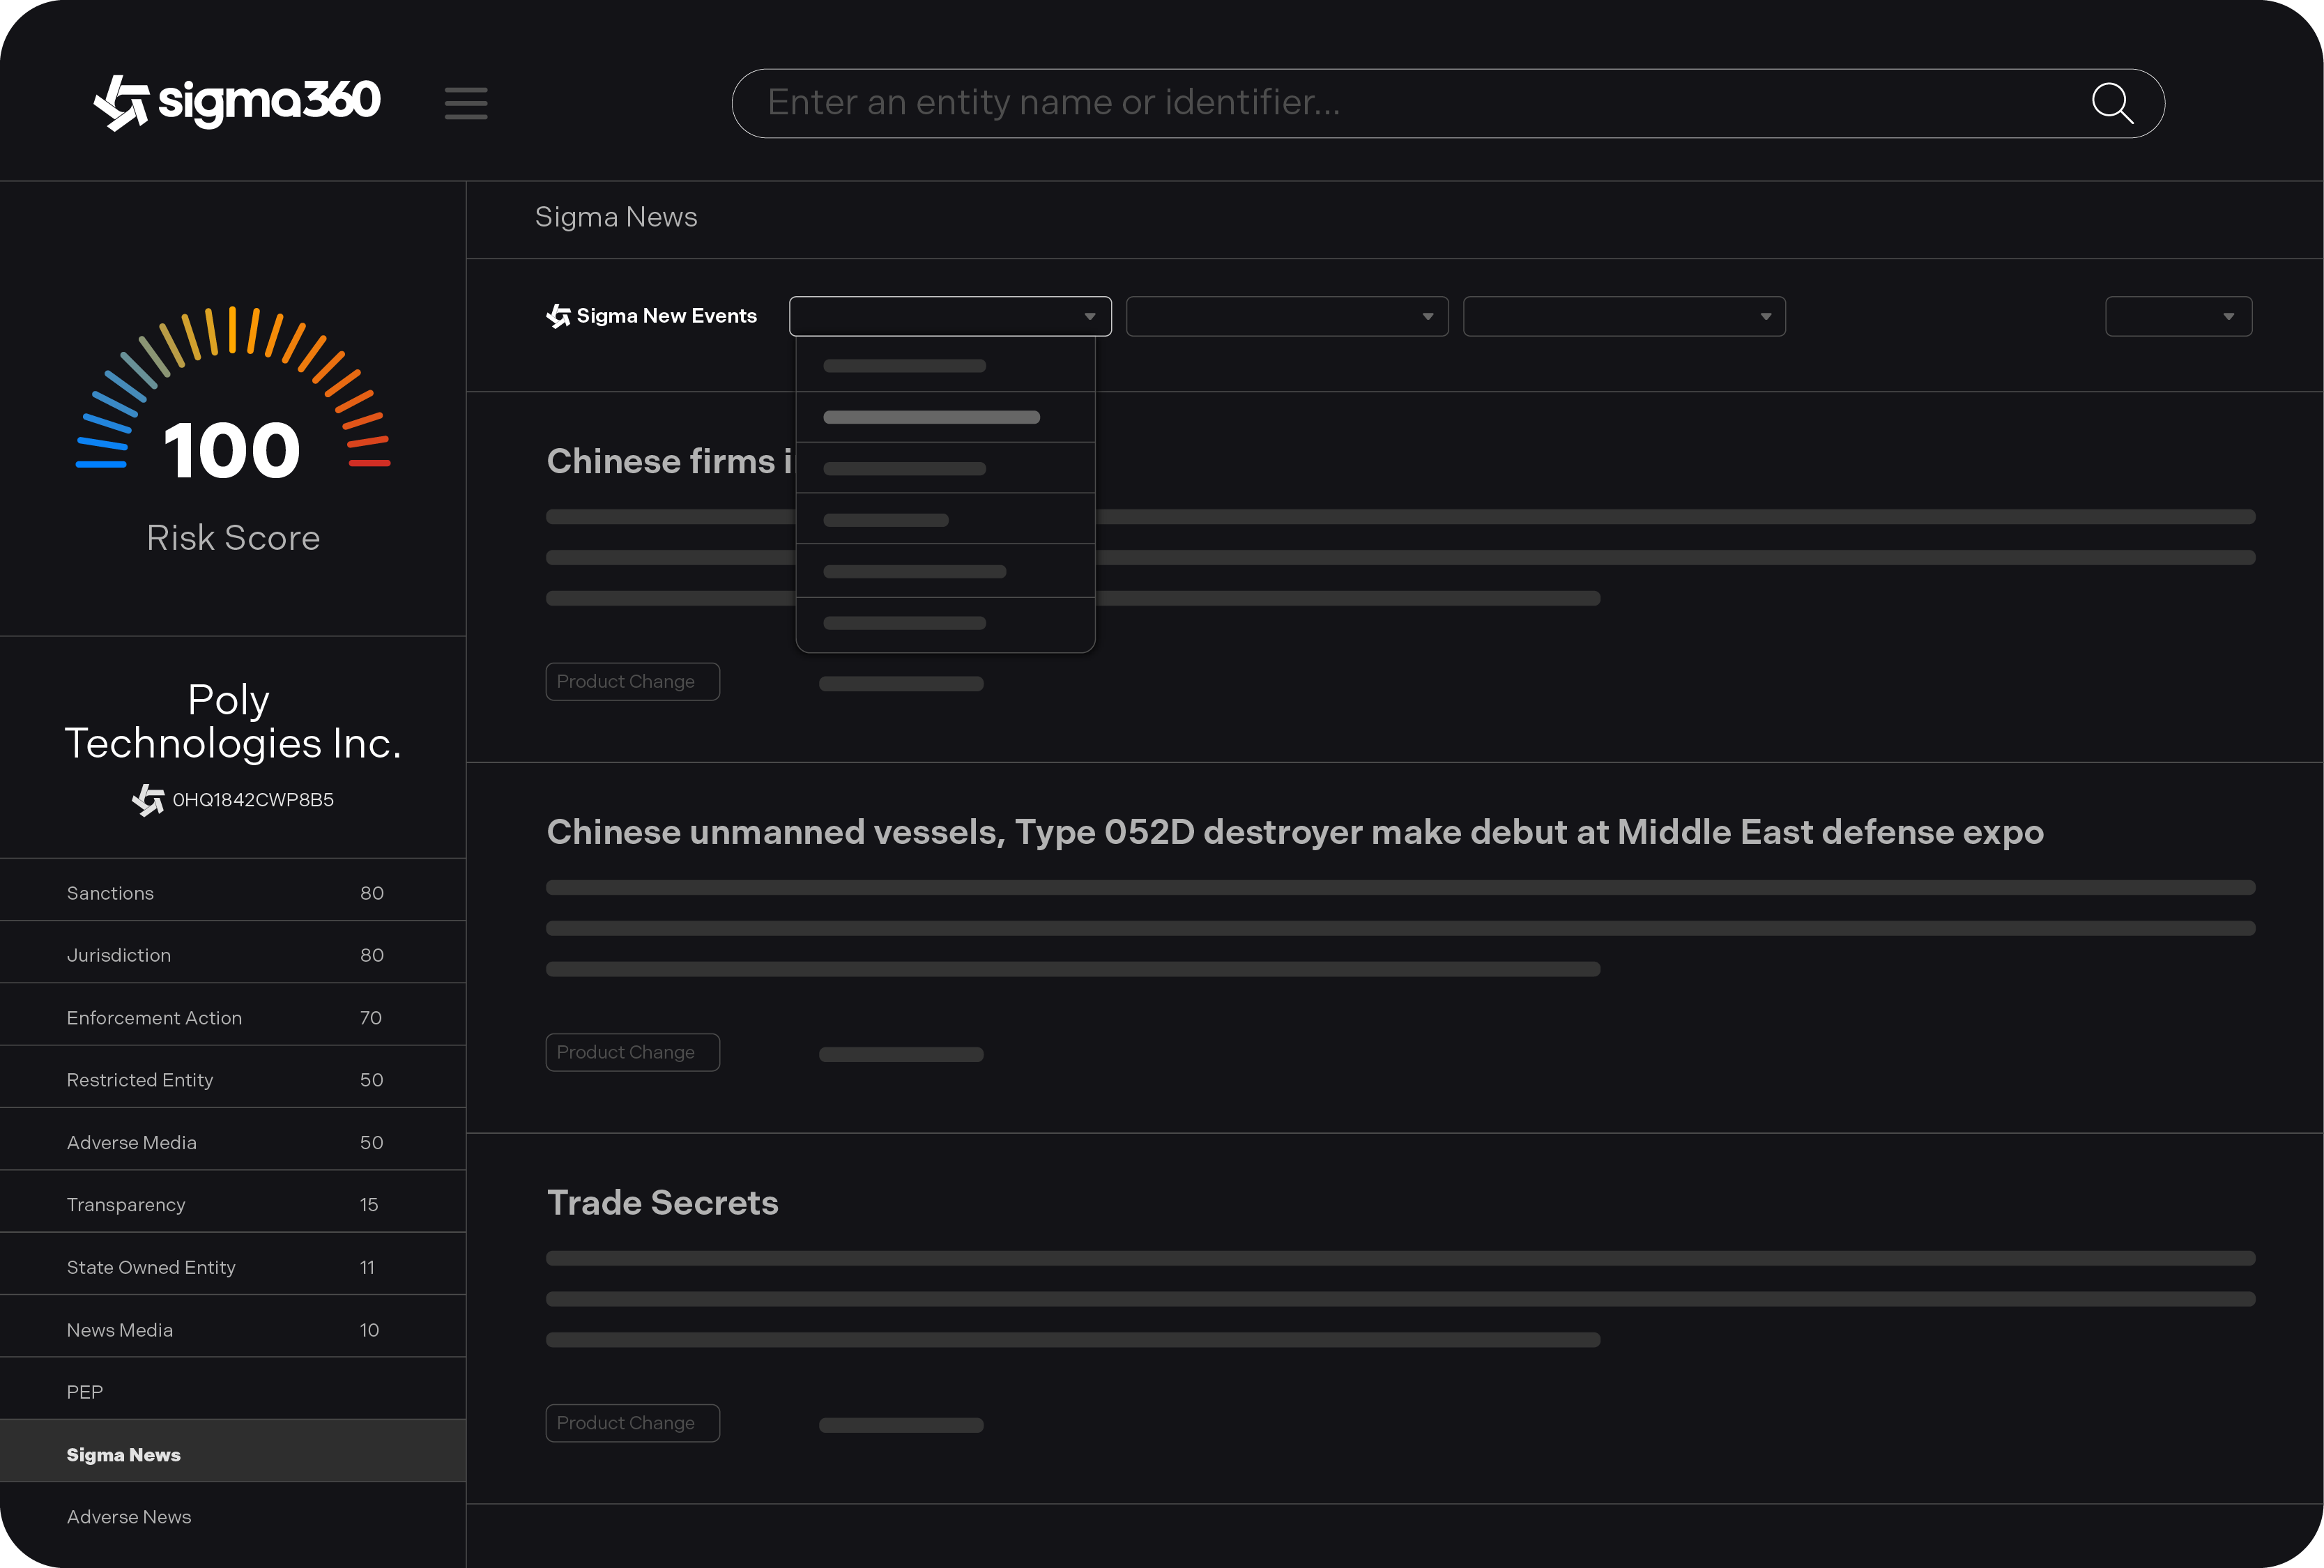Viewport: 2324px width, 1568px height.
Task: Open the hamburger menu icon
Action: pyautogui.click(x=466, y=103)
